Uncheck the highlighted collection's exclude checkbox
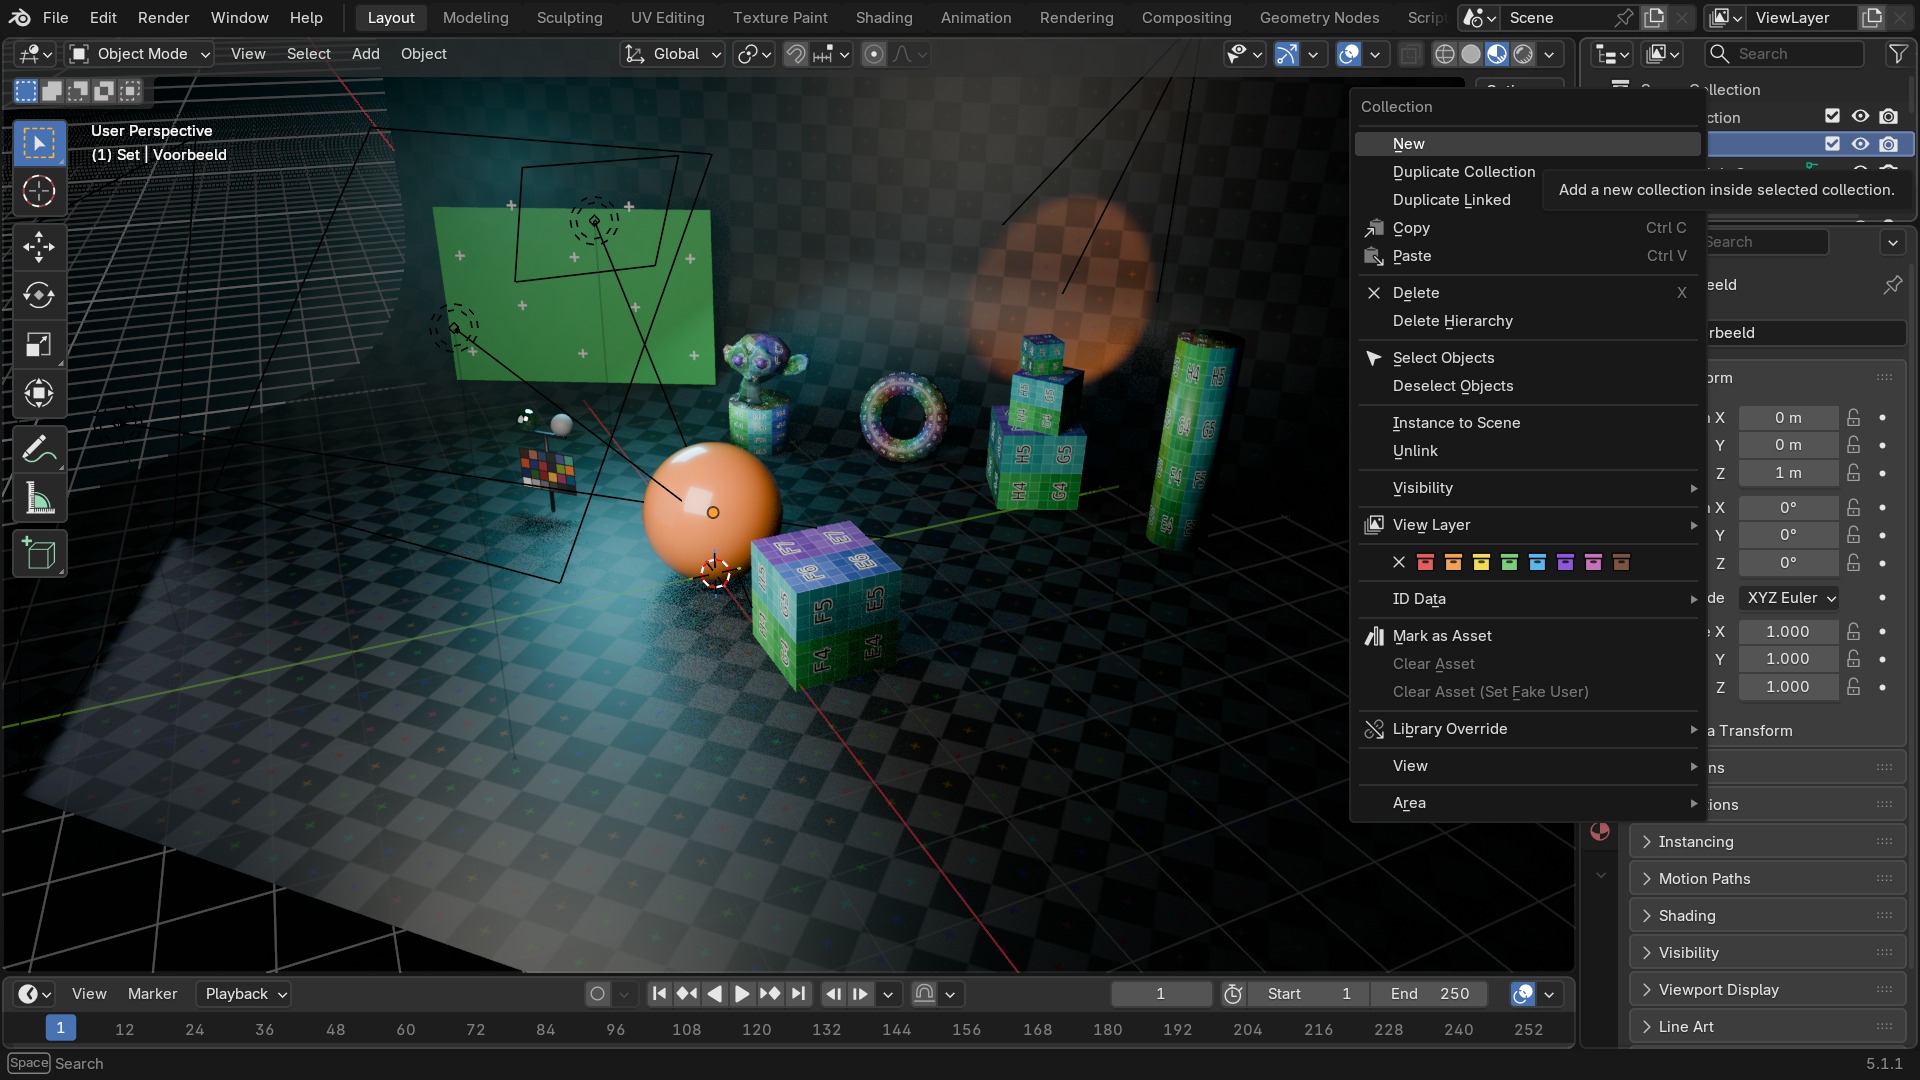This screenshot has height=1080, width=1920. click(x=1832, y=144)
